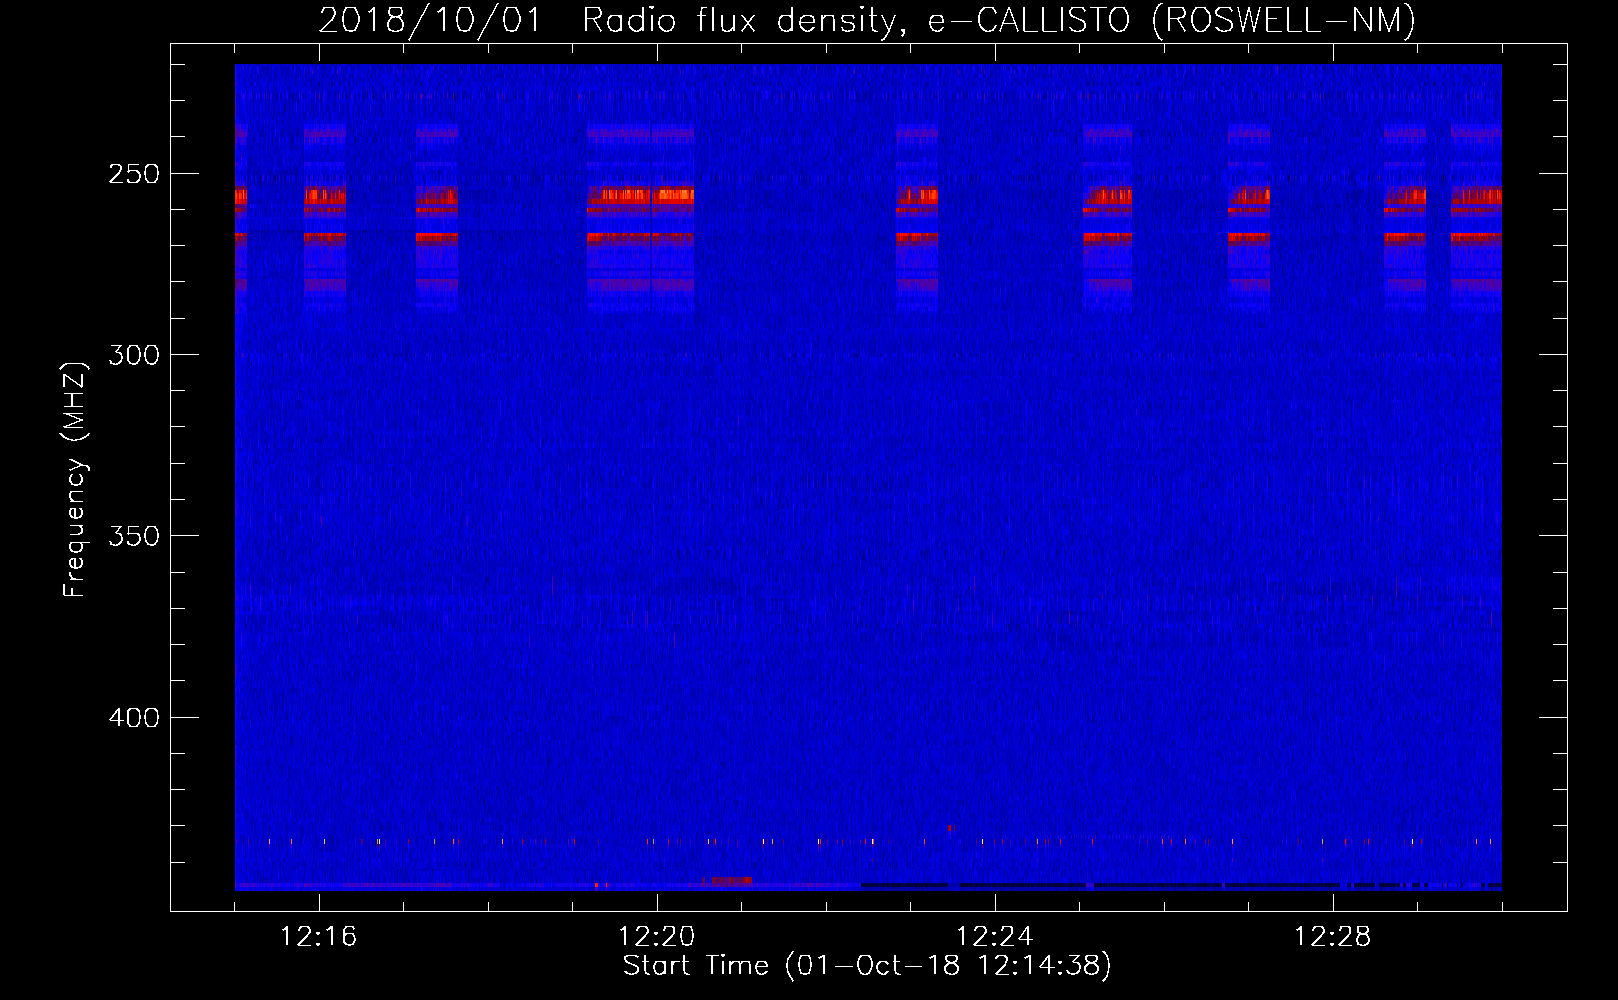The width and height of the screenshot is (1618, 1000).
Task: Click the 300 frequency tick label
Action: point(134,355)
